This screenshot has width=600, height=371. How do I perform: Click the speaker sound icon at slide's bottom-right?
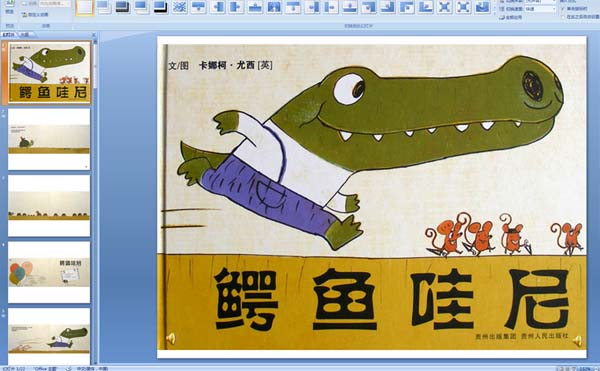pyautogui.click(x=578, y=340)
